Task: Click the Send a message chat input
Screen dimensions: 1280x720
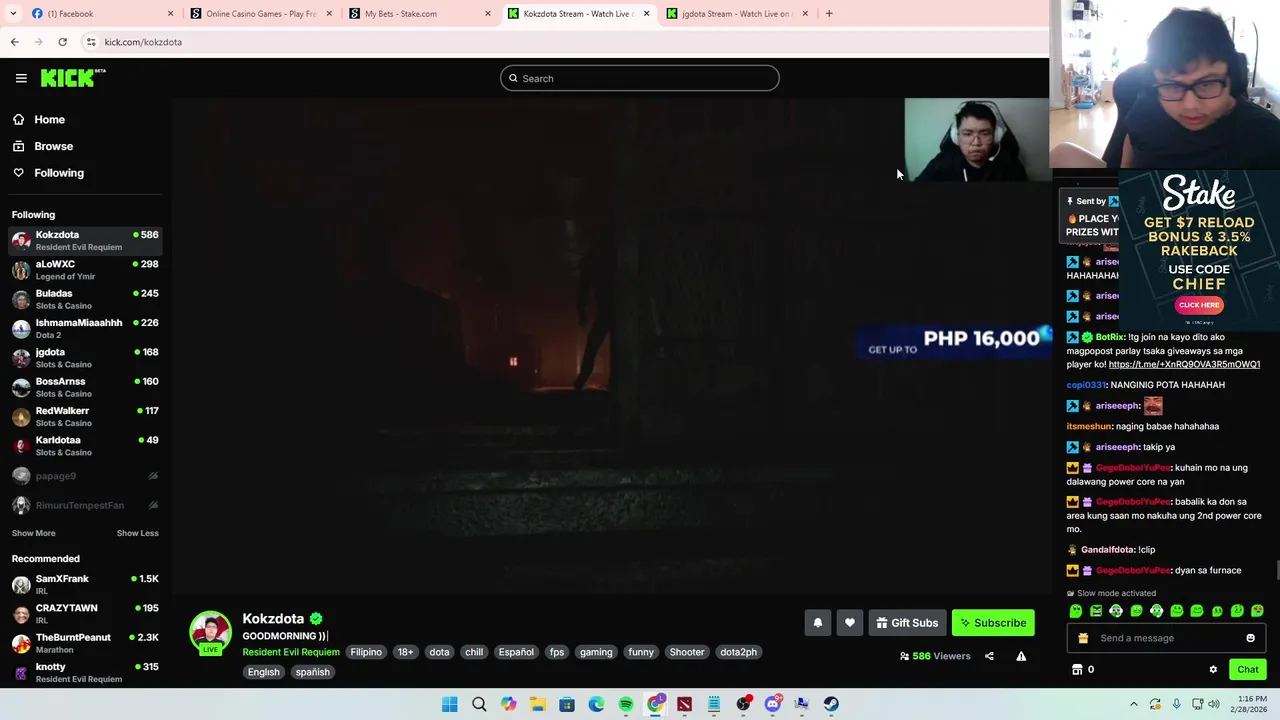Action: (x=1166, y=638)
